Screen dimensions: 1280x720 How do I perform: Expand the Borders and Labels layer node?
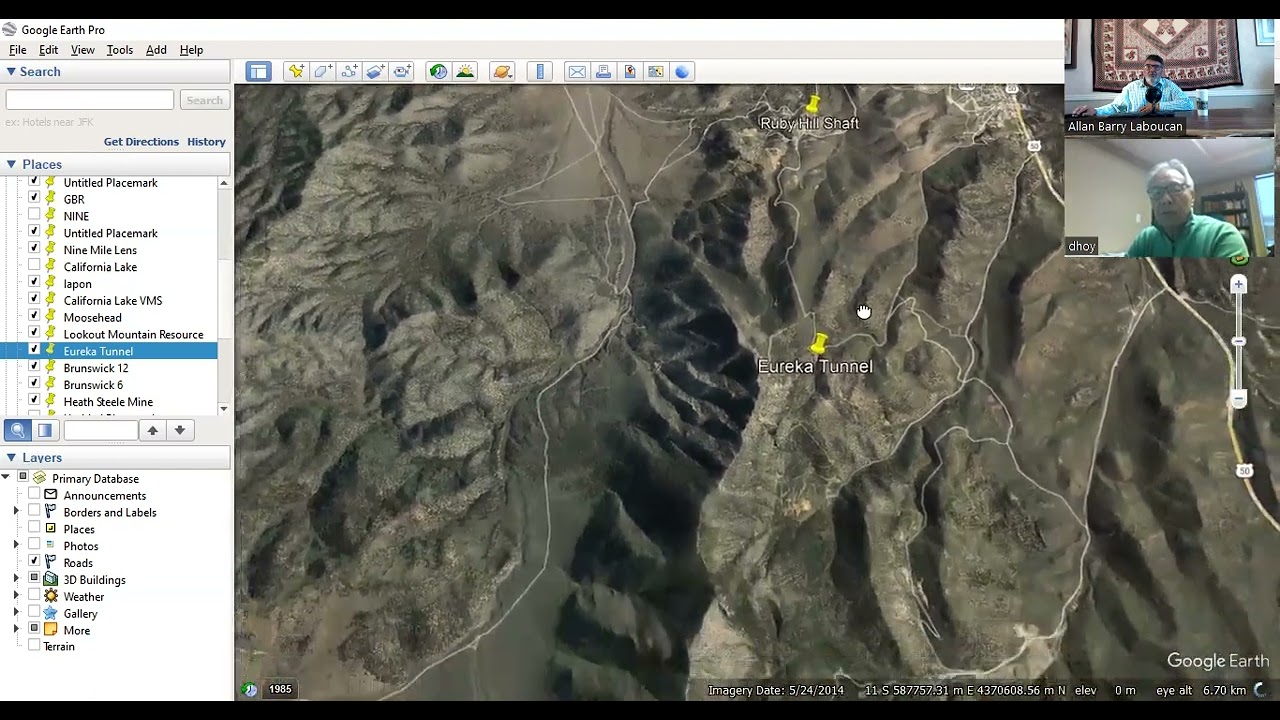click(x=16, y=512)
